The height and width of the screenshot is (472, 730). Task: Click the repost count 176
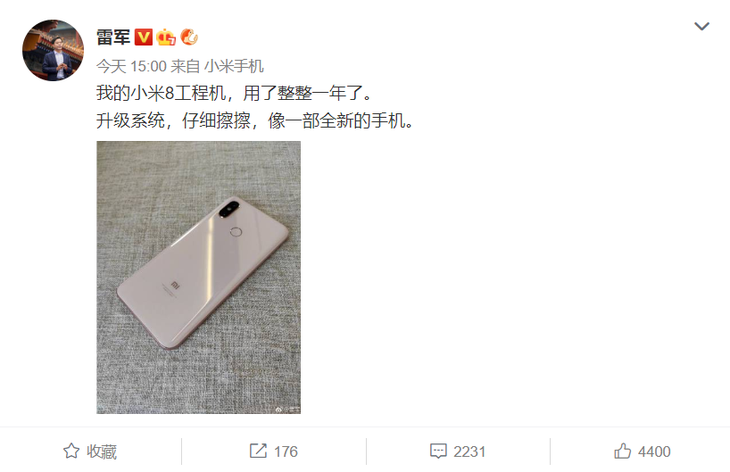(x=285, y=452)
